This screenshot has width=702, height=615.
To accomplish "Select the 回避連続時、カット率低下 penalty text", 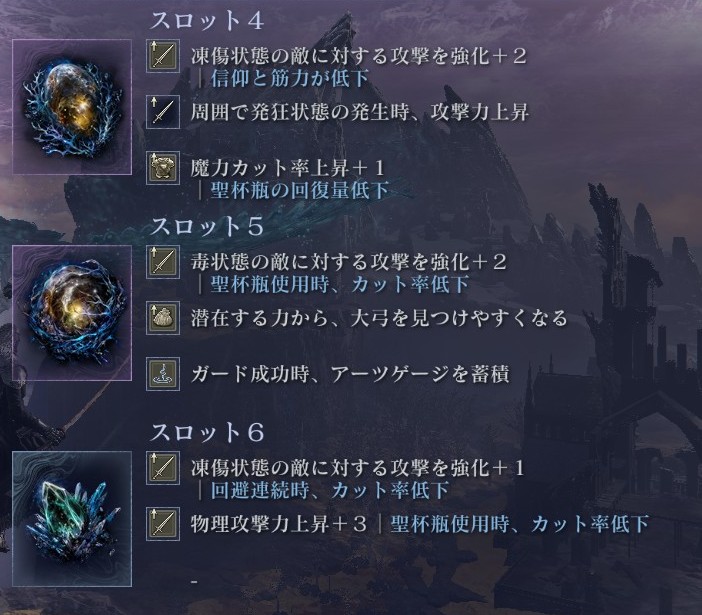I will [x=330, y=490].
